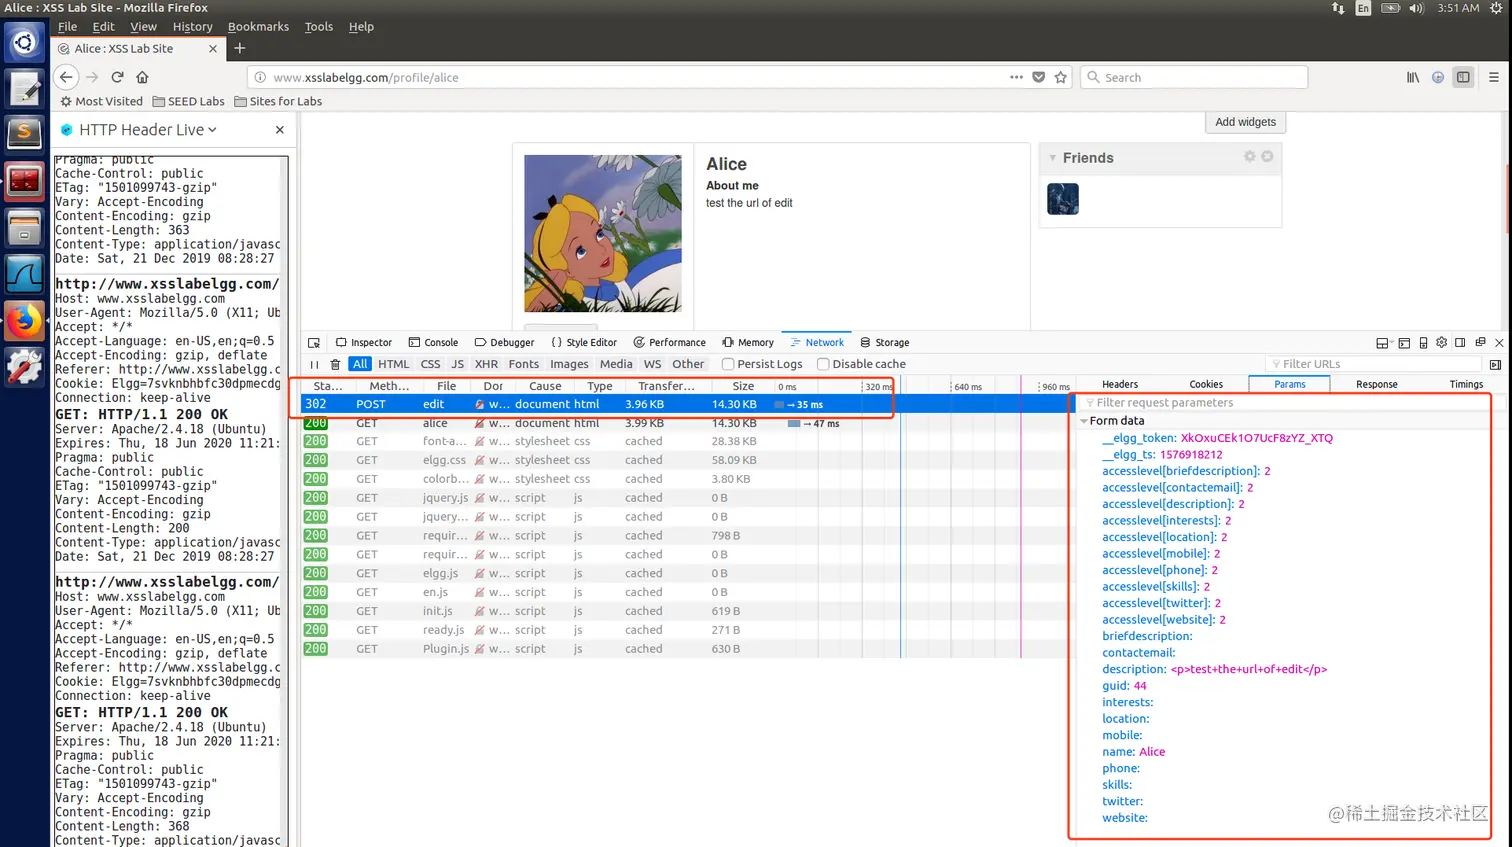
Task: Pause network recording
Action: 314,364
